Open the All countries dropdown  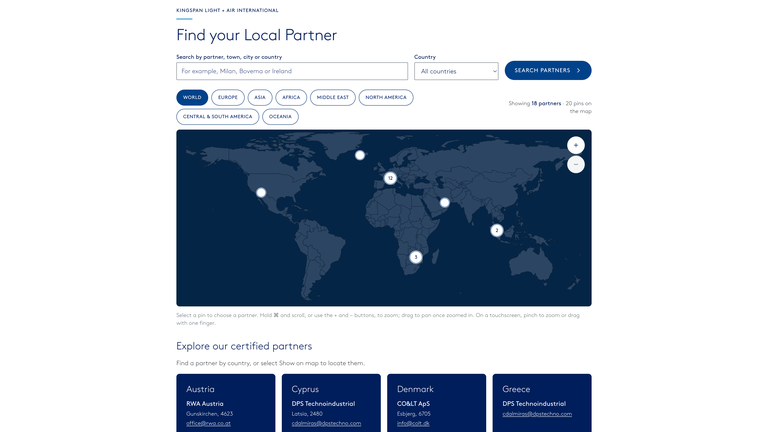(456, 71)
